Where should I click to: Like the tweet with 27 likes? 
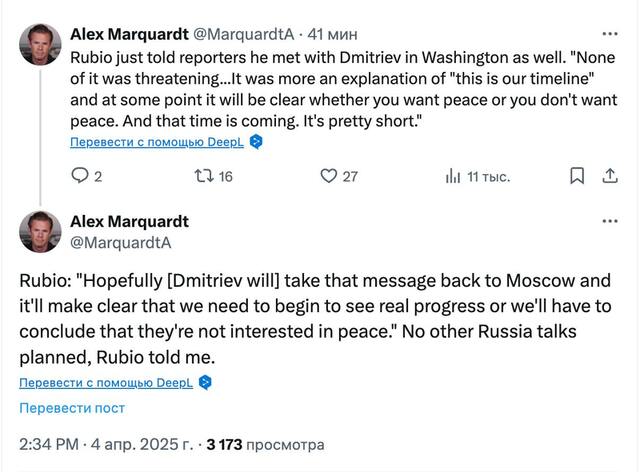[328, 177]
